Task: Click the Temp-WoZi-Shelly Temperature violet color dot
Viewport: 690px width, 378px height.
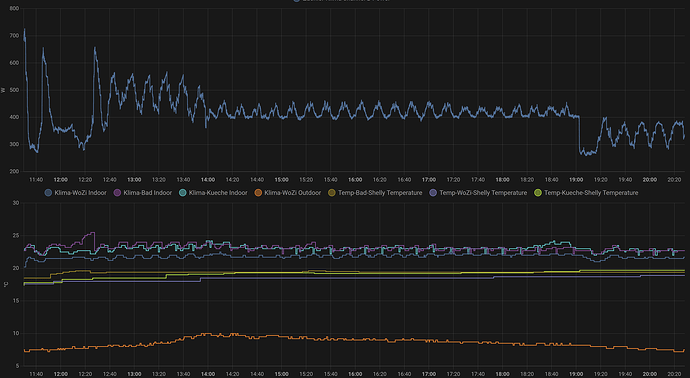Action: (433, 193)
